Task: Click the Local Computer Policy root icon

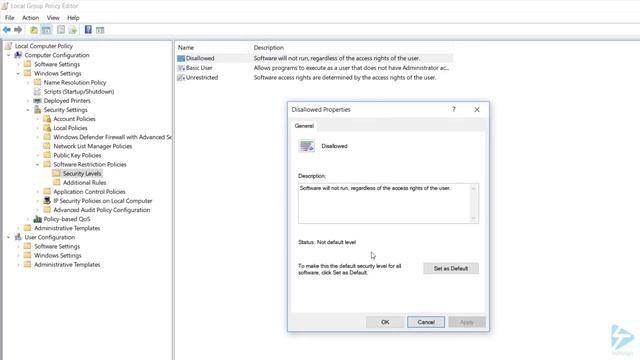Action: point(9,46)
